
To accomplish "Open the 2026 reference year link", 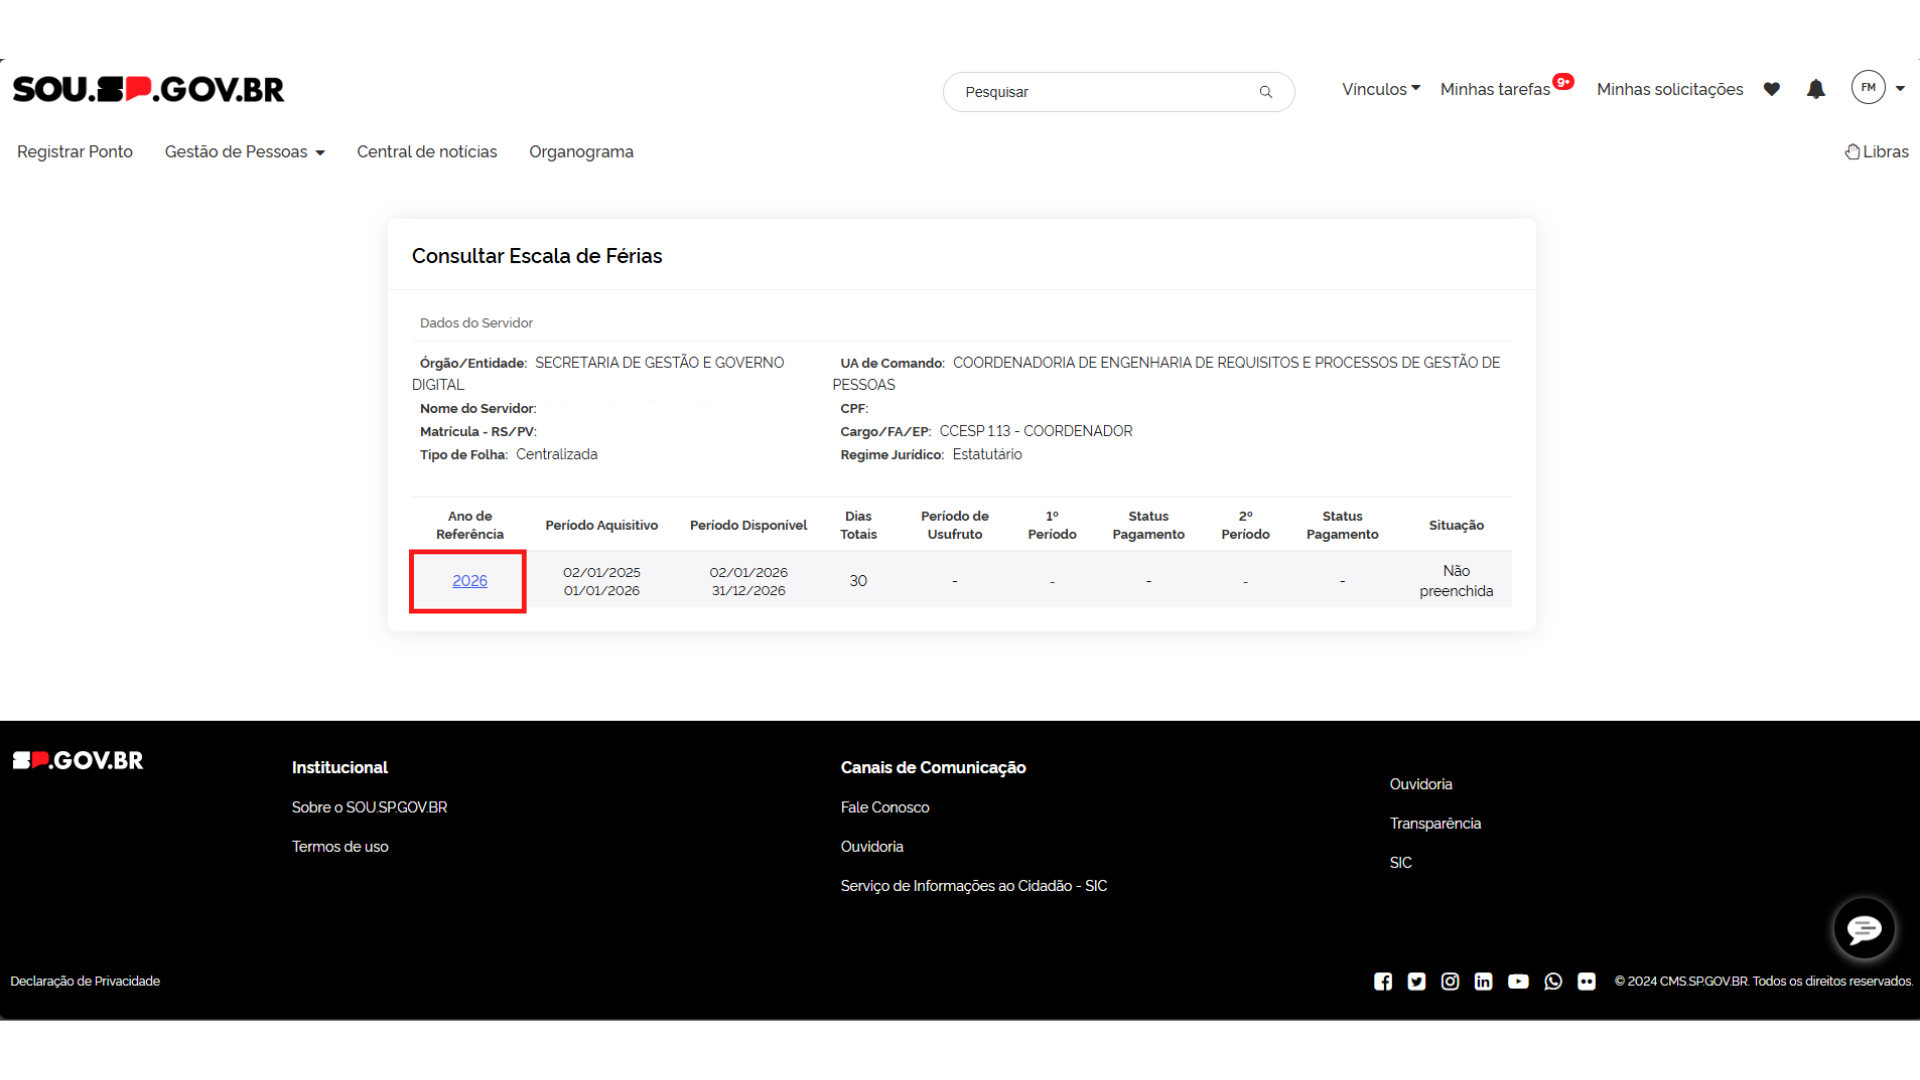I will click(469, 581).
